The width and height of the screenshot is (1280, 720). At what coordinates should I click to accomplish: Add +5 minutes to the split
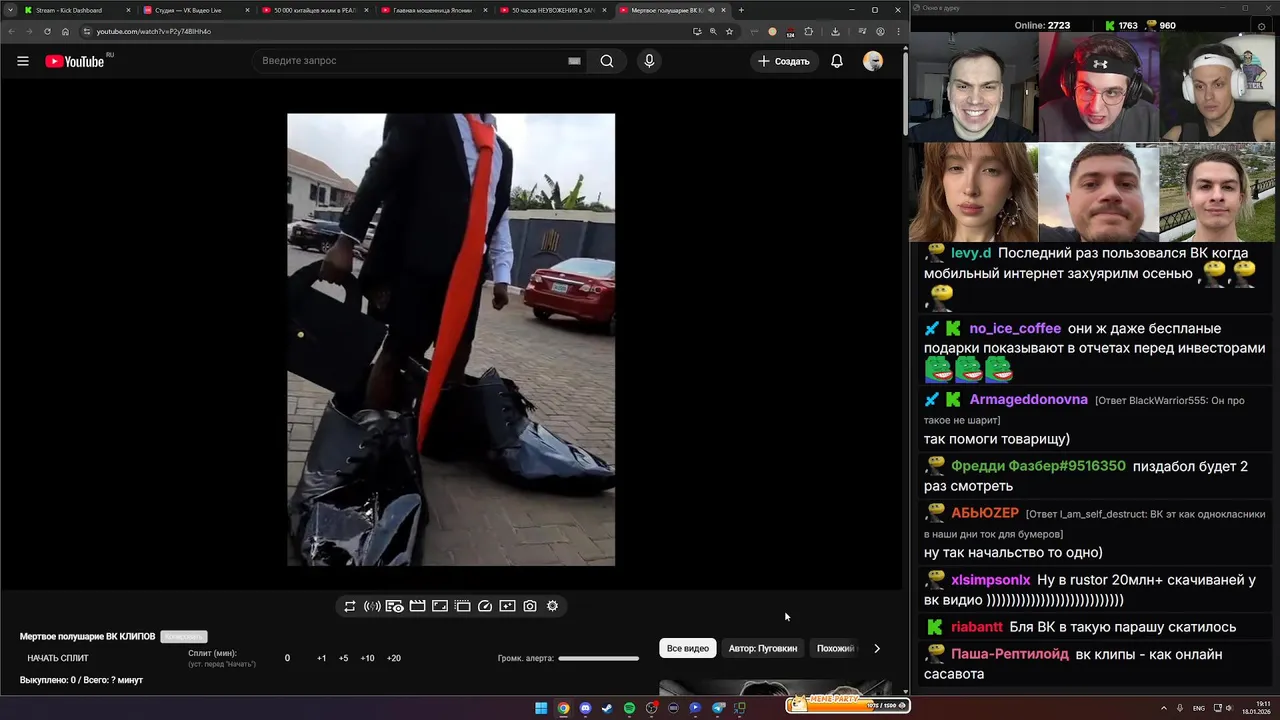click(344, 658)
